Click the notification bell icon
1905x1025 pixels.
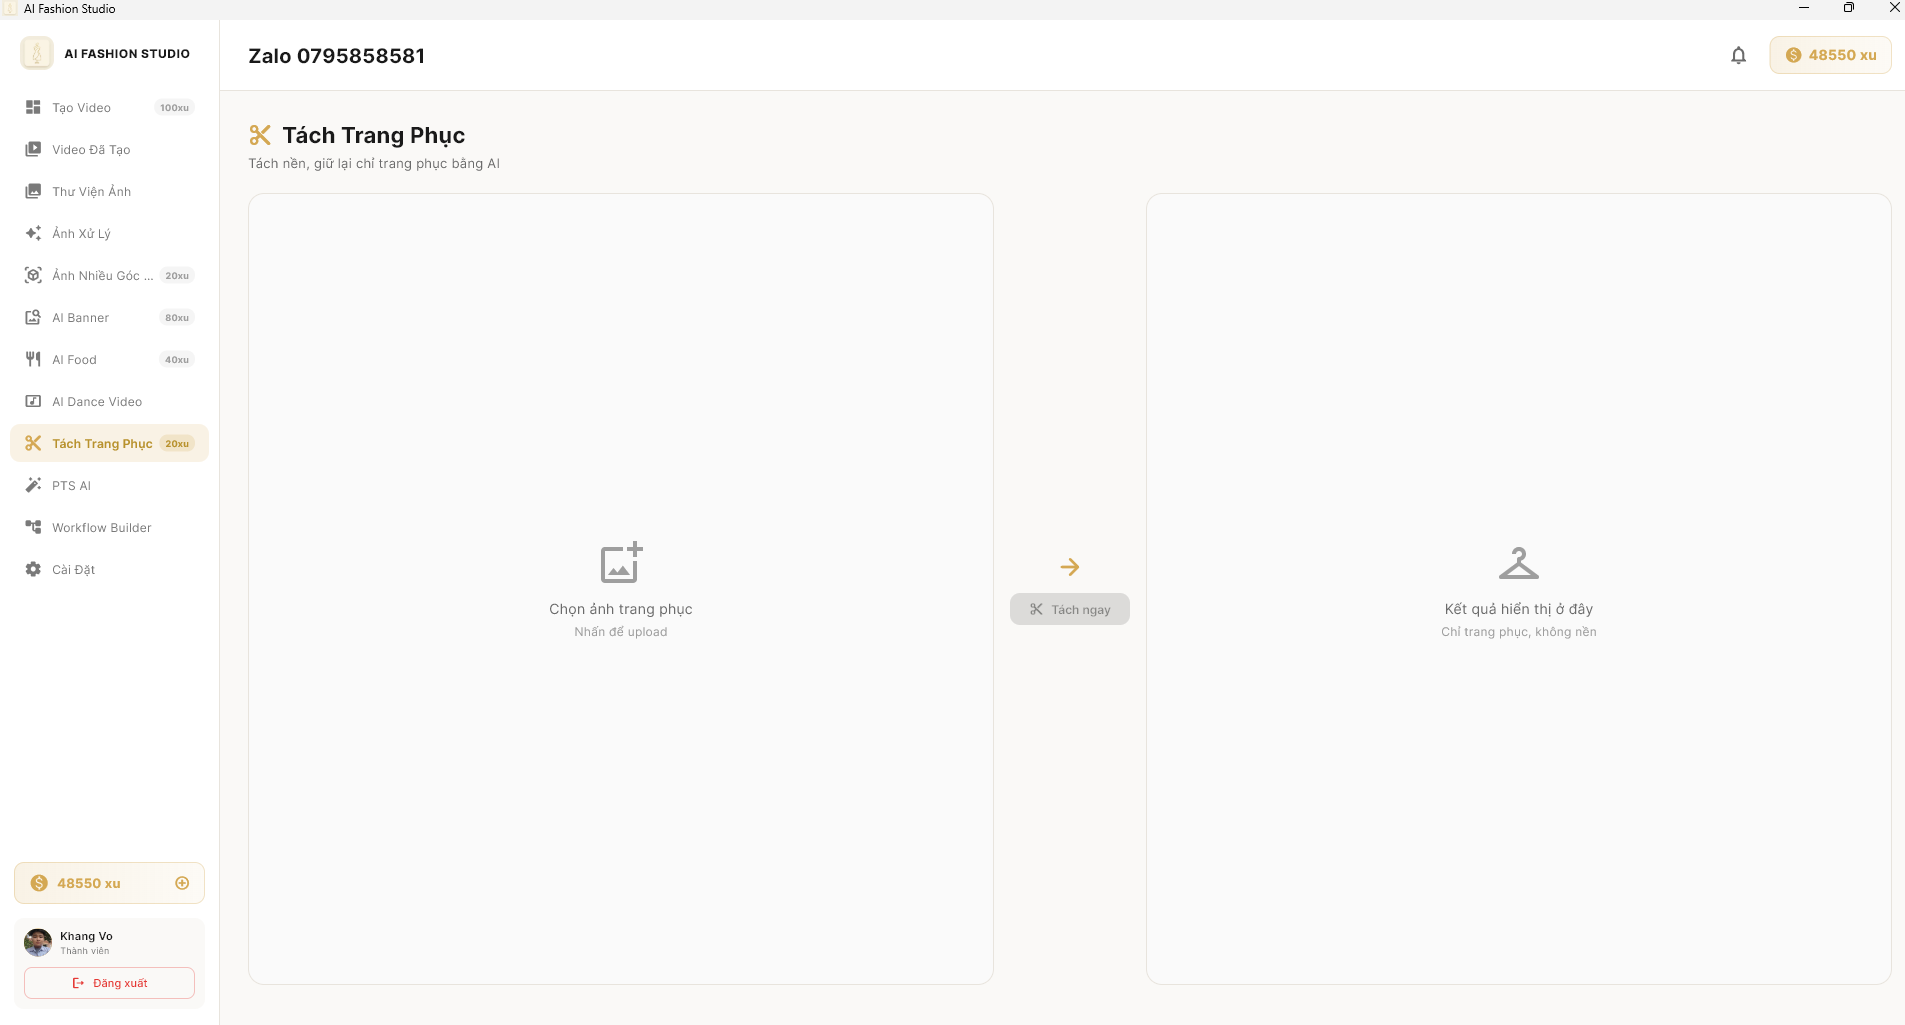[x=1738, y=56]
